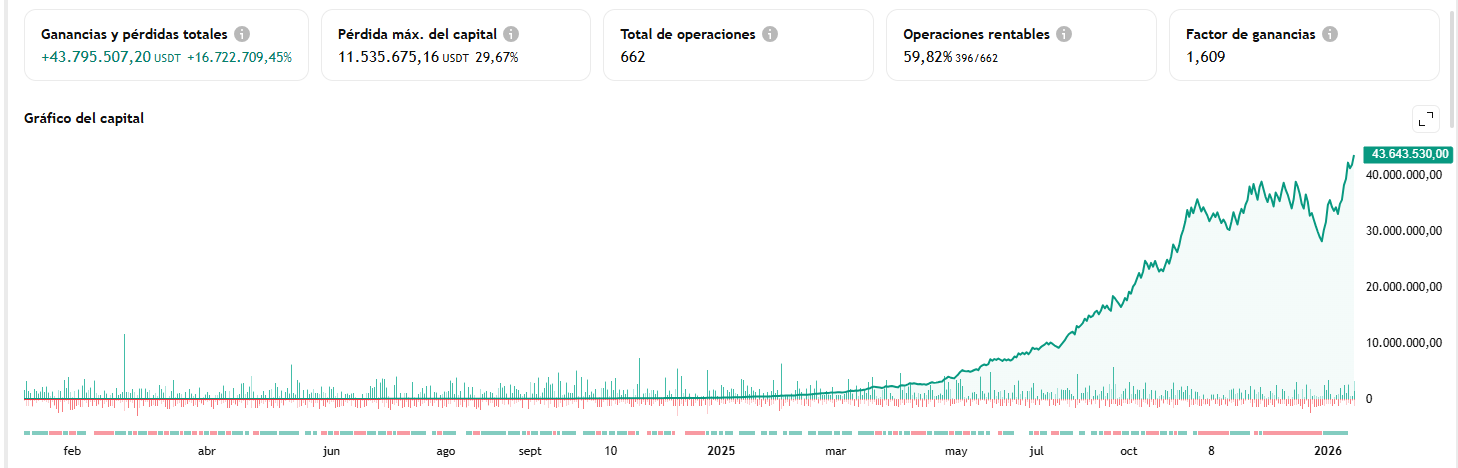This screenshot has height=468, width=1458.
Task: Click info icon beside Total de operaciones
Action: click(x=770, y=34)
